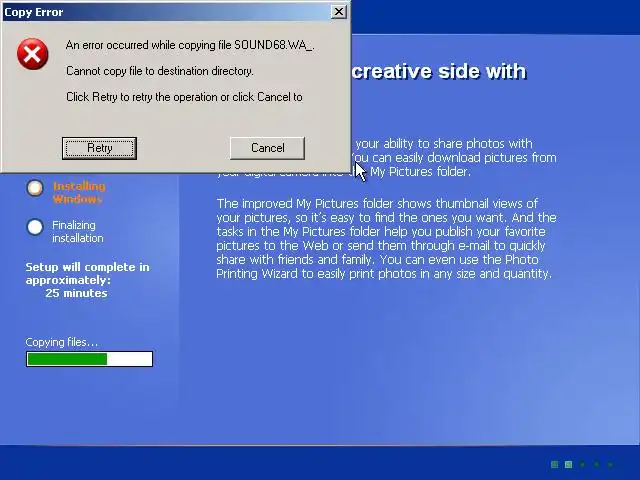Viewport: 640px width, 480px height.
Task: Select the Finalizing installation step radio indicator
Action: tap(35, 227)
